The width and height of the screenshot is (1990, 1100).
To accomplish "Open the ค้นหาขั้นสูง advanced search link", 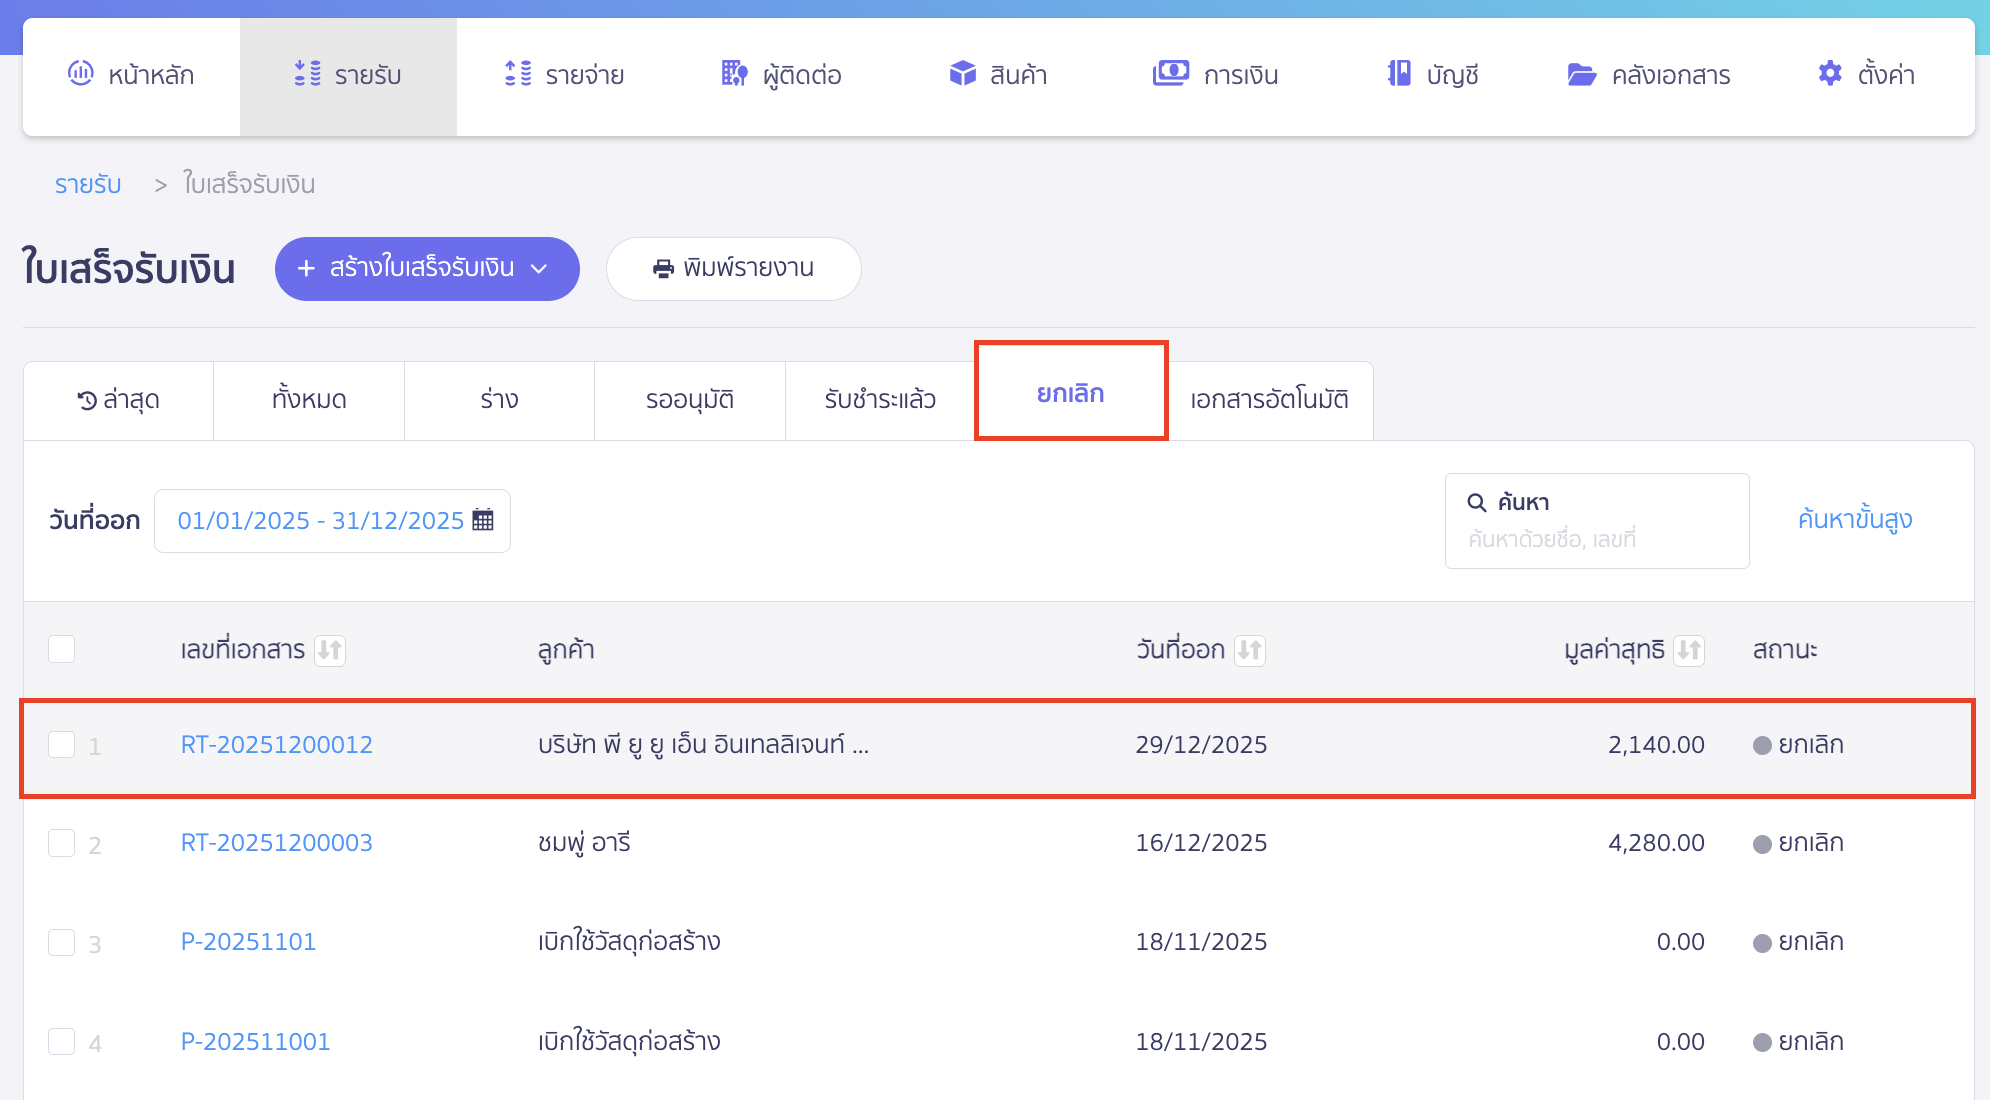I will point(1854,520).
